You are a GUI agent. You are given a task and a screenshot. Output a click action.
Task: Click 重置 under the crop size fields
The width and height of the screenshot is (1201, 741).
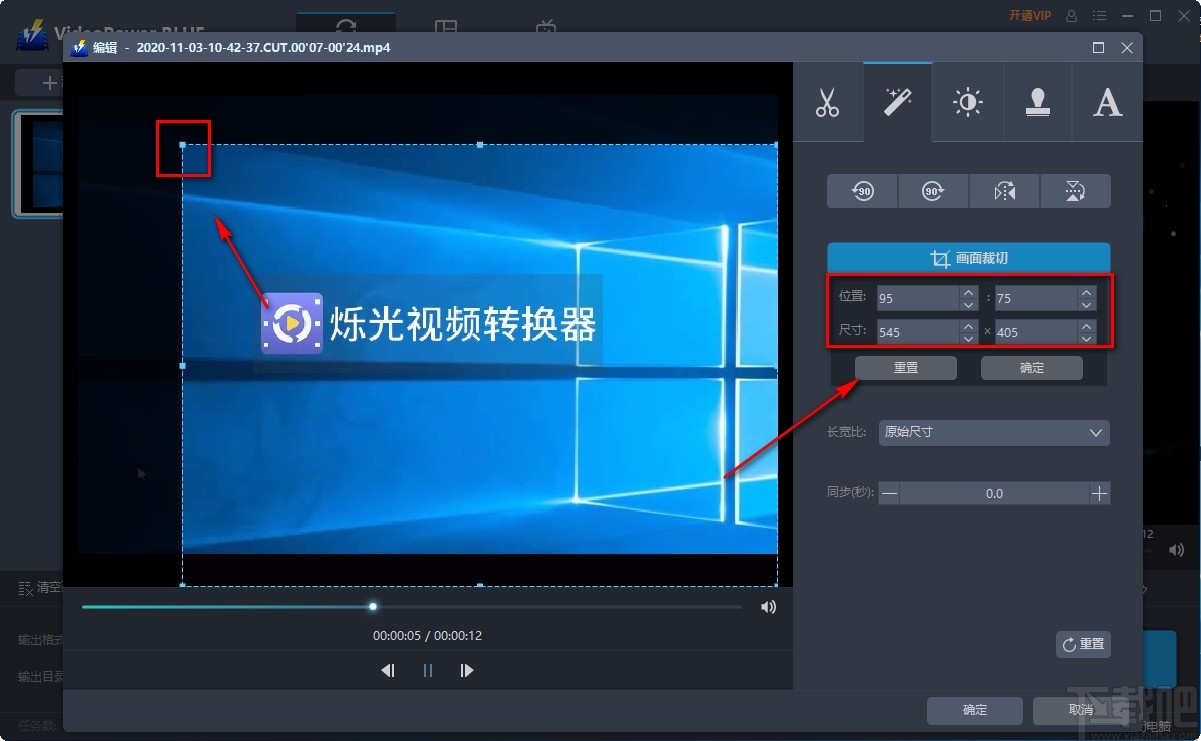pyautogui.click(x=906, y=368)
